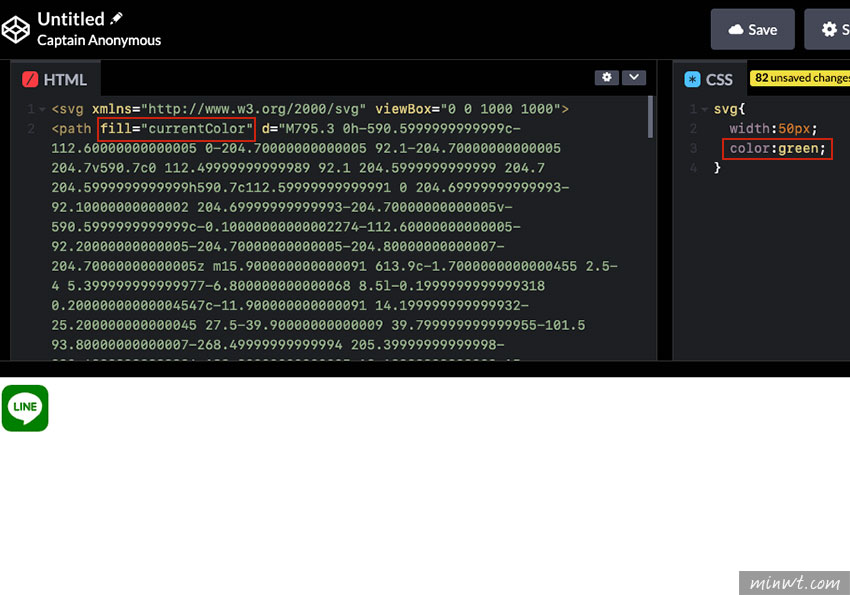Click the cloud icon on Save button
Screen dimensions: 850x595
pyautogui.click(x=736, y=29)
